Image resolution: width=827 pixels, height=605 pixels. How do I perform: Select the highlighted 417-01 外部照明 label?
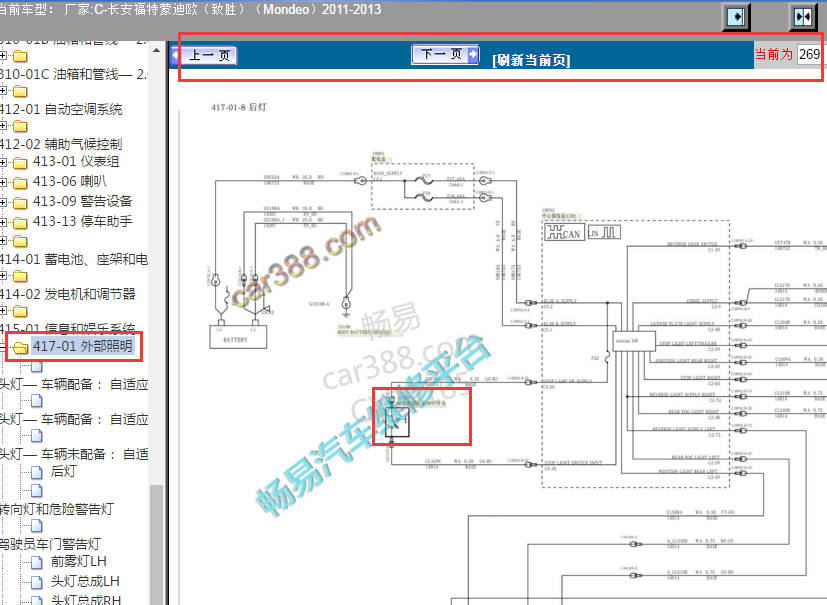[83, 346]
